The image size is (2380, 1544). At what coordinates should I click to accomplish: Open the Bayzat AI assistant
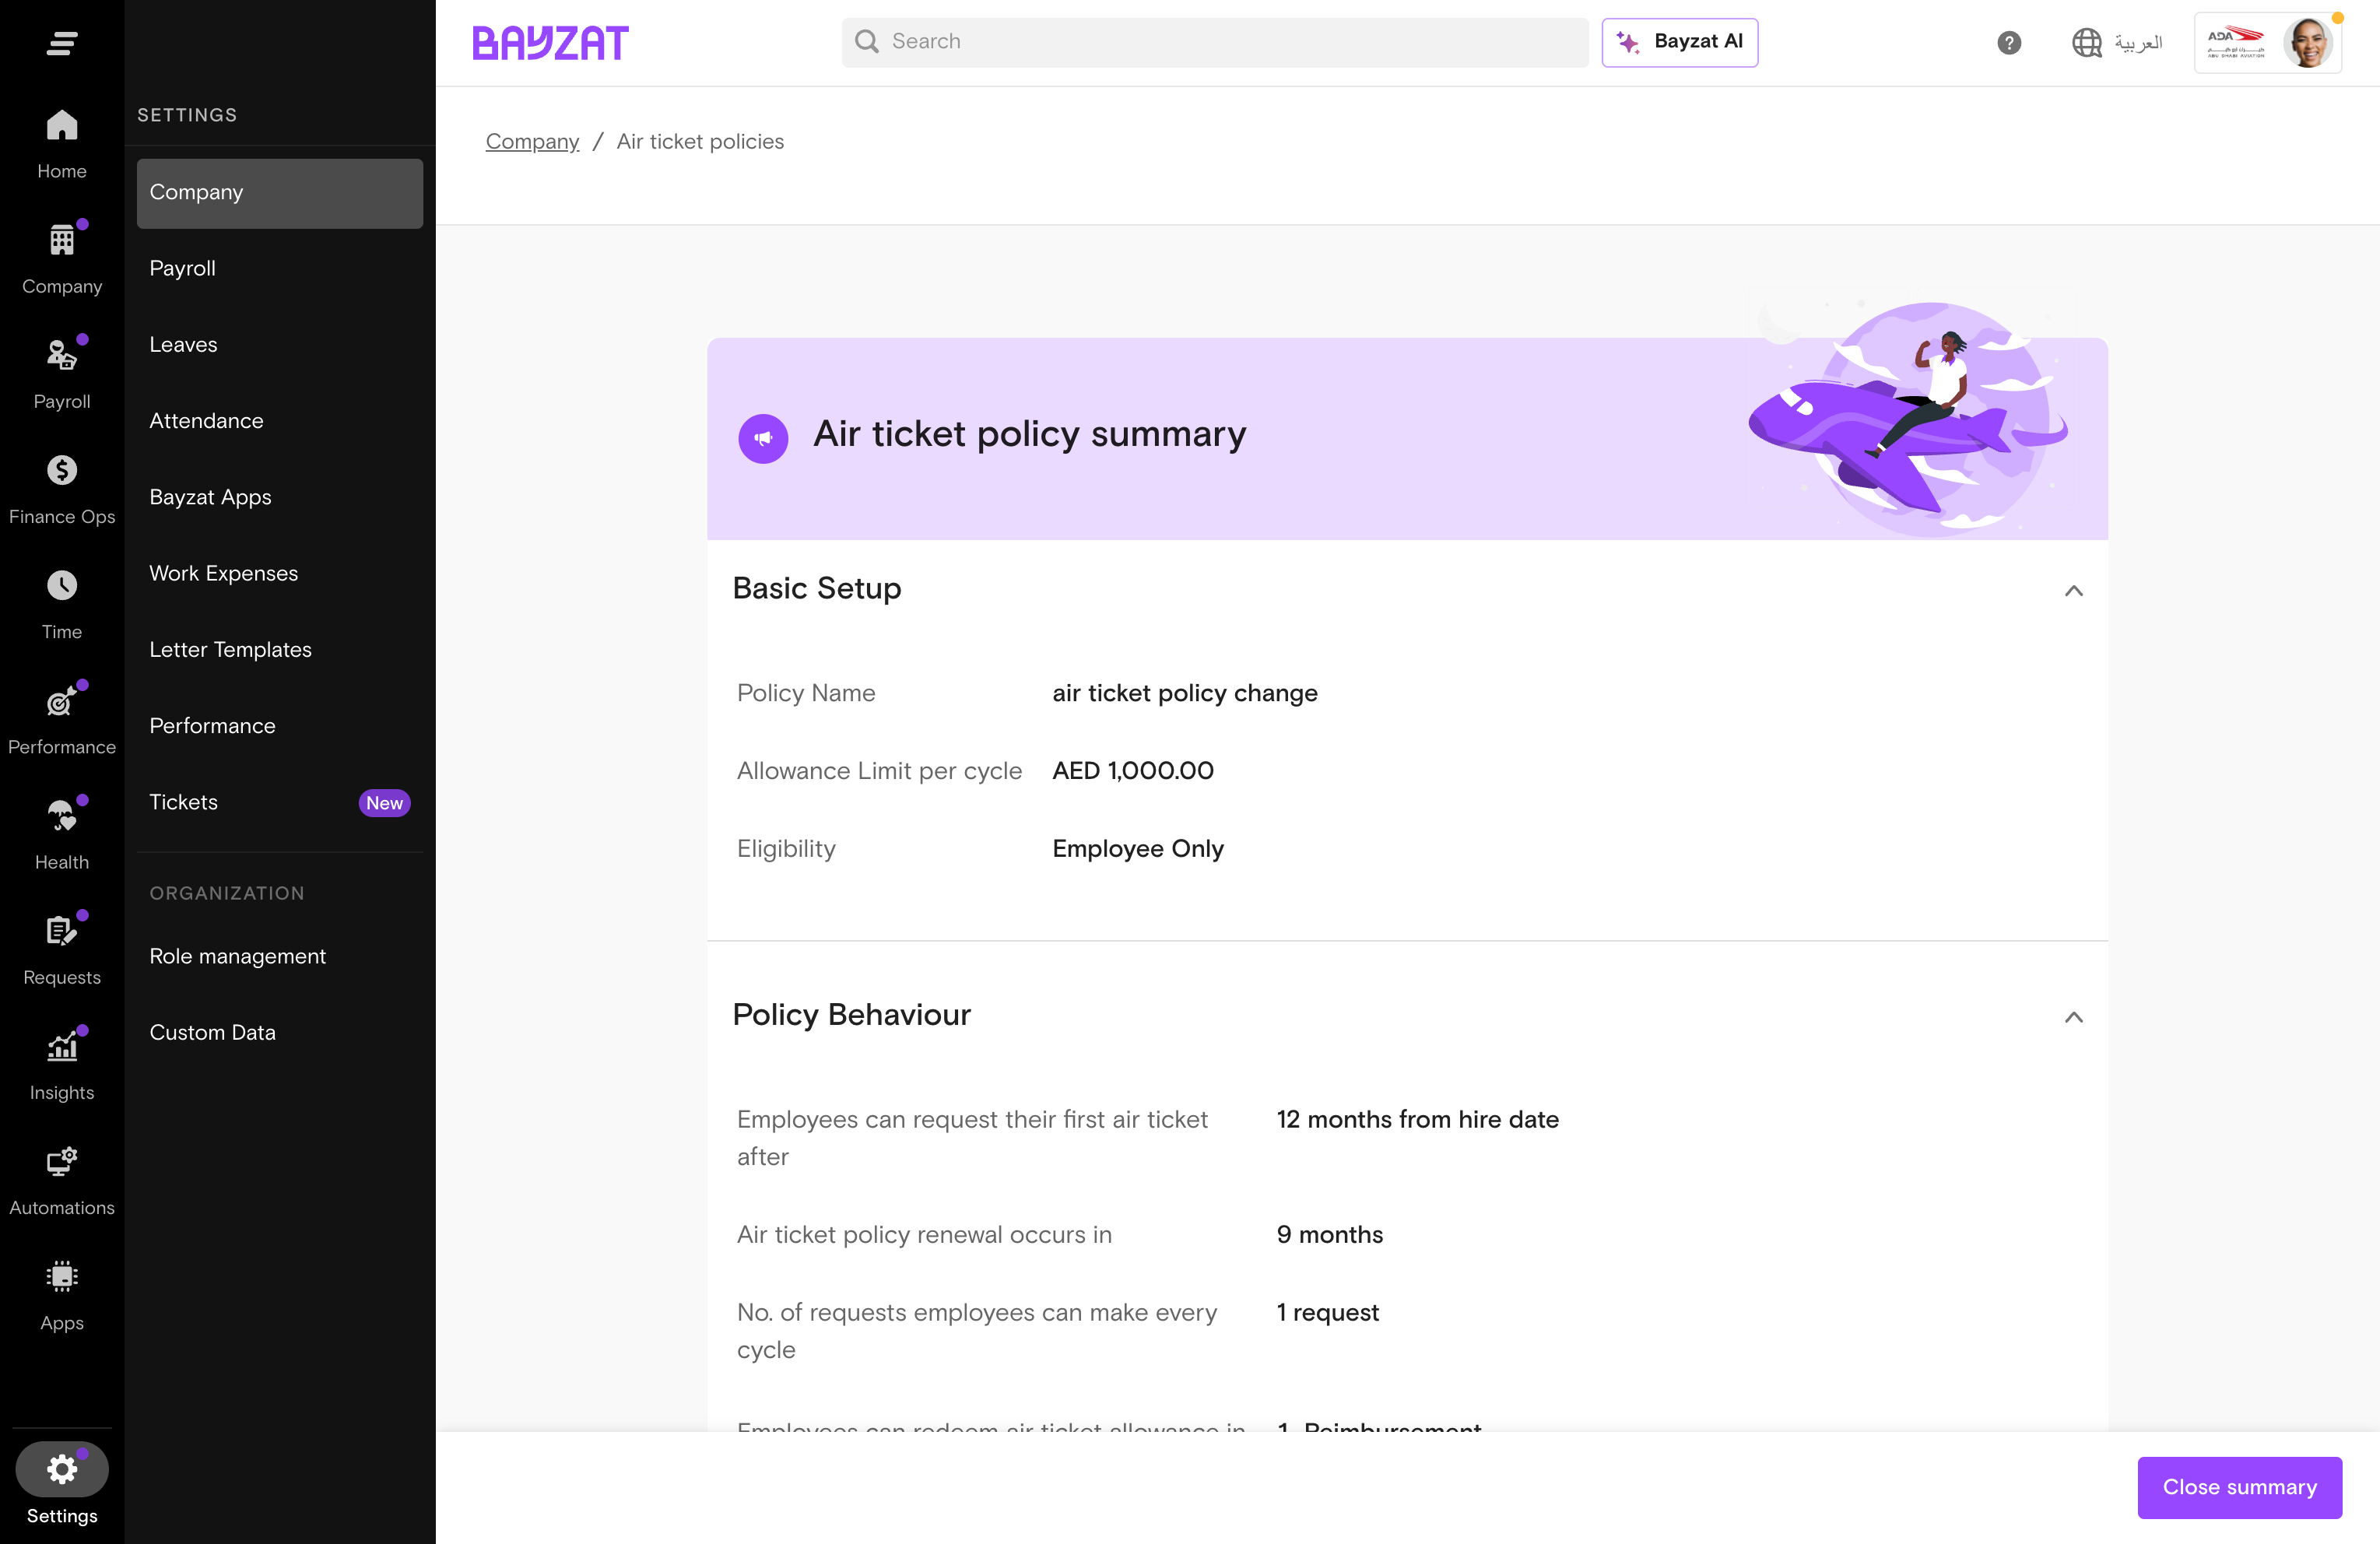[x=1679, y=42]
